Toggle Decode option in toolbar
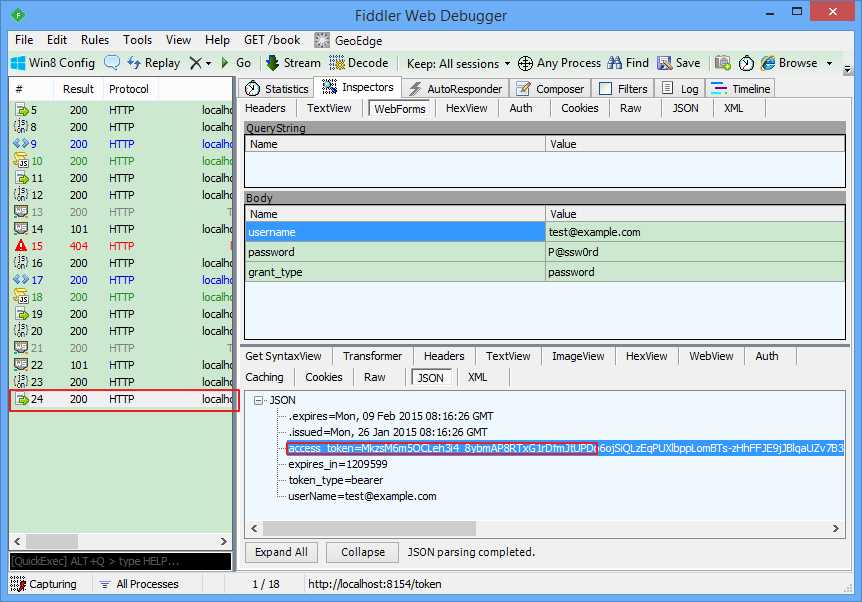The width and height of the screenshot is (862, 602). click(358, 63)
